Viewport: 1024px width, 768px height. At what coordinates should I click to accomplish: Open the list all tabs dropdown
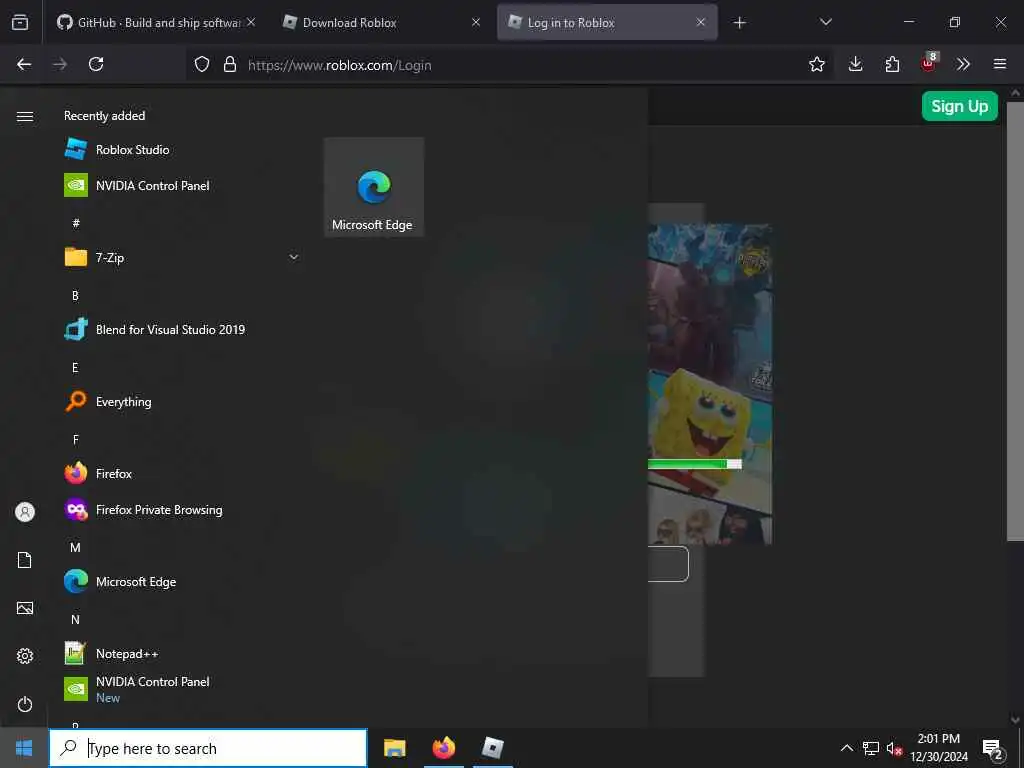tap(825, 22)
